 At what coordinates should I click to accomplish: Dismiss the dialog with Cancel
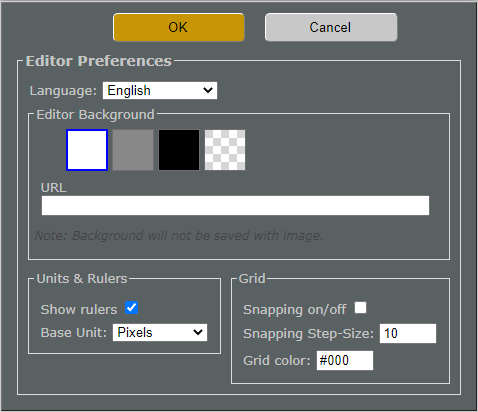[331, 27]
